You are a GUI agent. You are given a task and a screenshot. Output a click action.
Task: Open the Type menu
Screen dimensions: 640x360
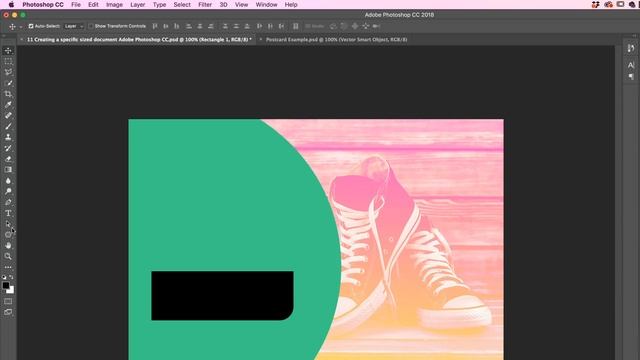160,5
